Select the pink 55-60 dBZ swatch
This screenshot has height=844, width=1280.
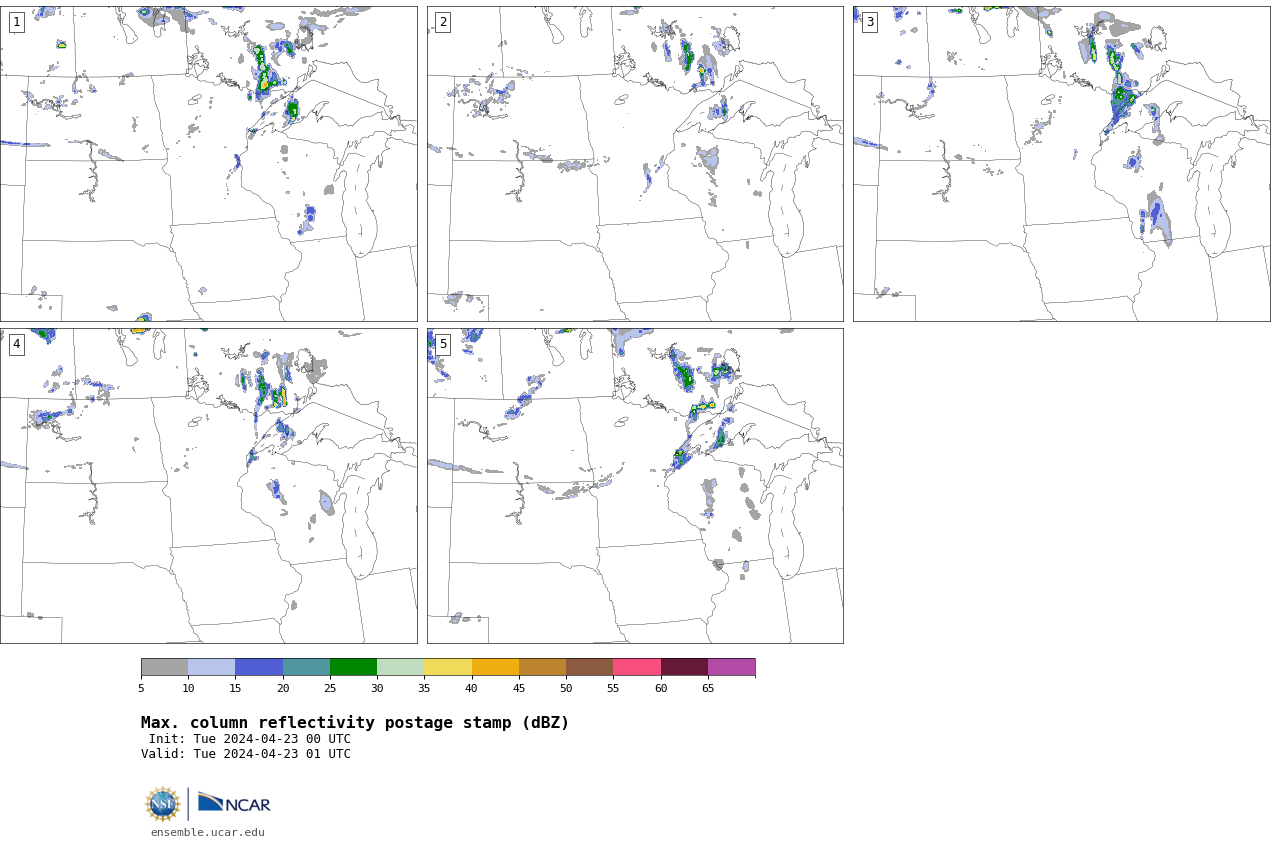click(637, 667)
